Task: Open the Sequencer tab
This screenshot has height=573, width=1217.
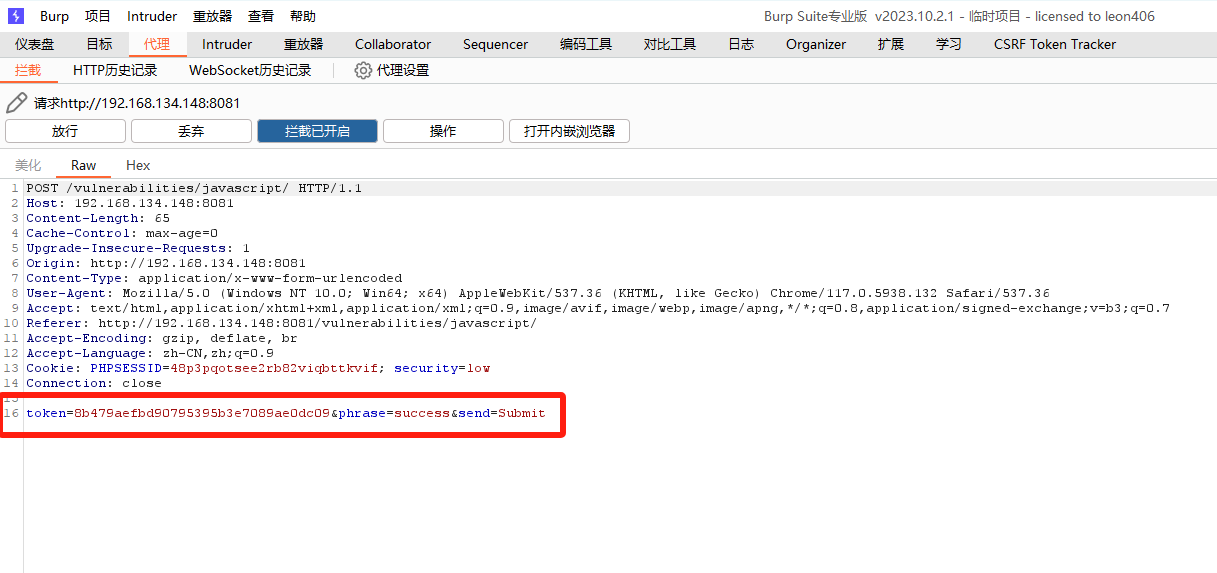Action: coord(495,44)
